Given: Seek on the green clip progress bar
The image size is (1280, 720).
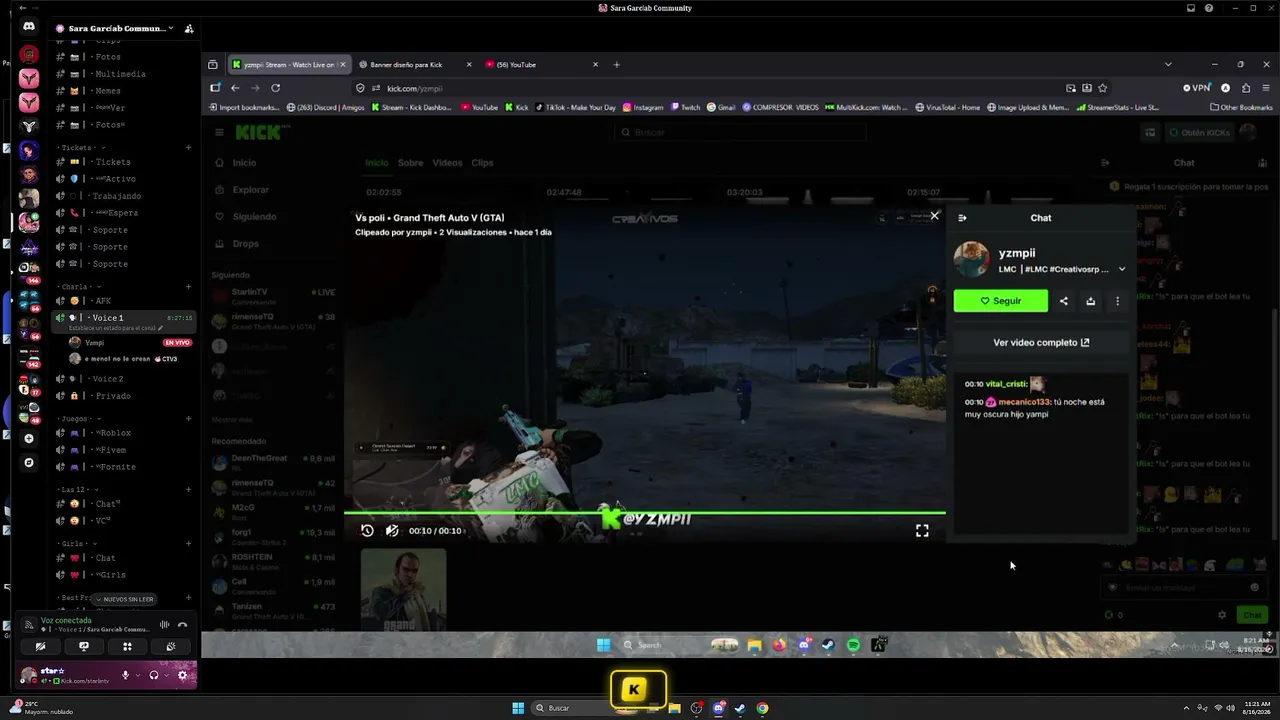Looking at the screenshot, I should coord(645,513).
